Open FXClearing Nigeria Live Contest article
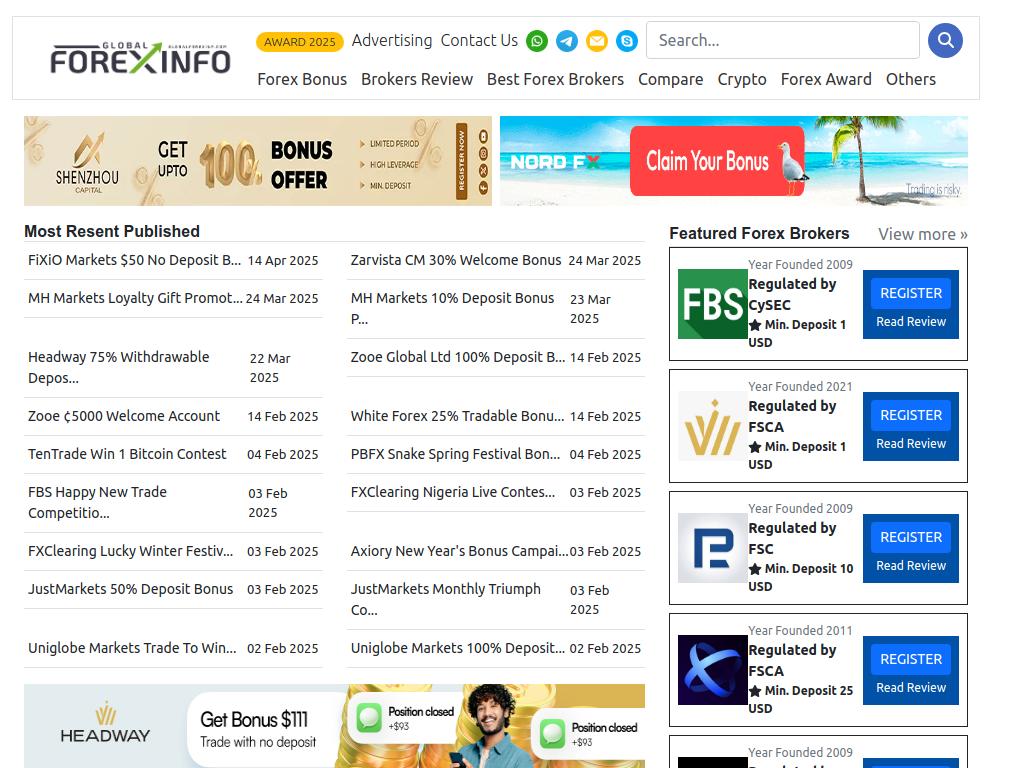 [453, 492]
